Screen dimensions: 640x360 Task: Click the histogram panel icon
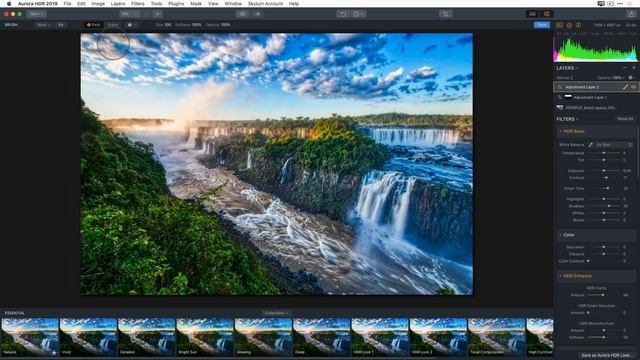[x=560, y=25]
